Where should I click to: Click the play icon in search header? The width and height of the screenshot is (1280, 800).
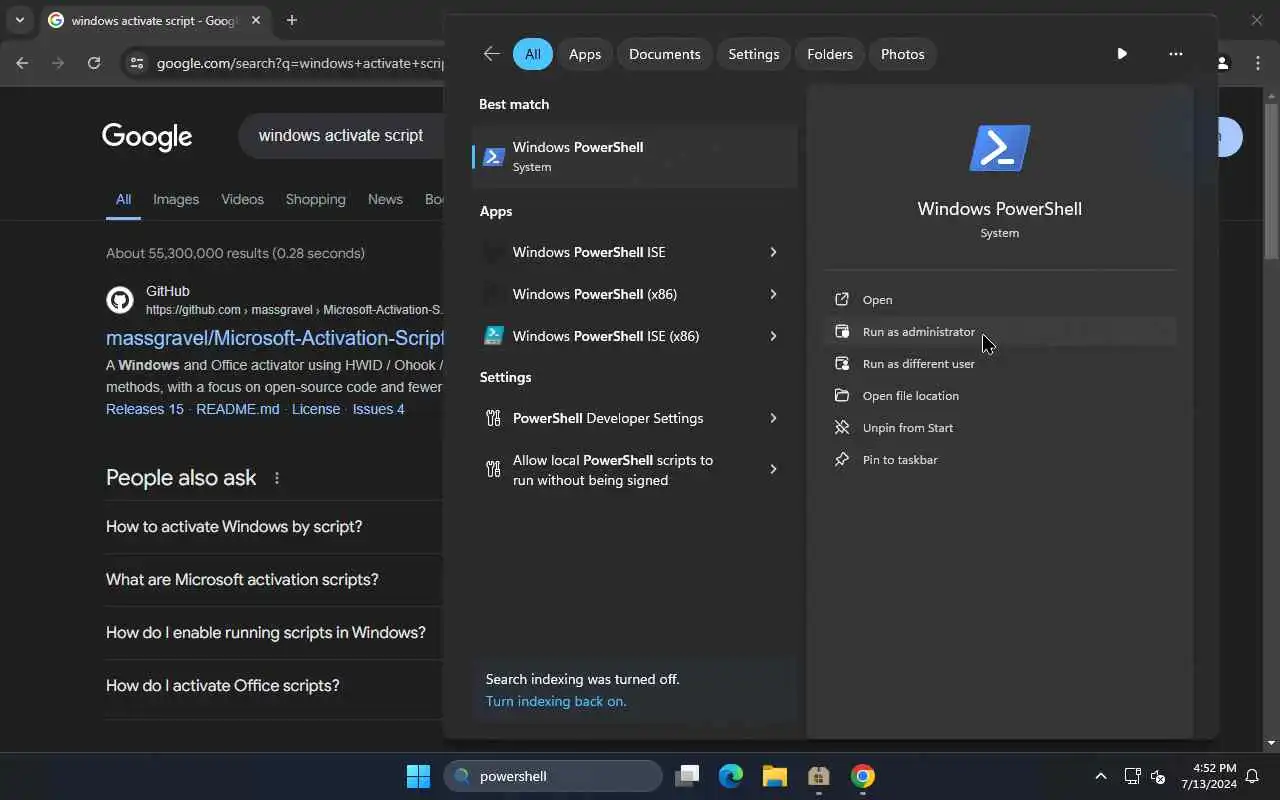pos(1122,54)
